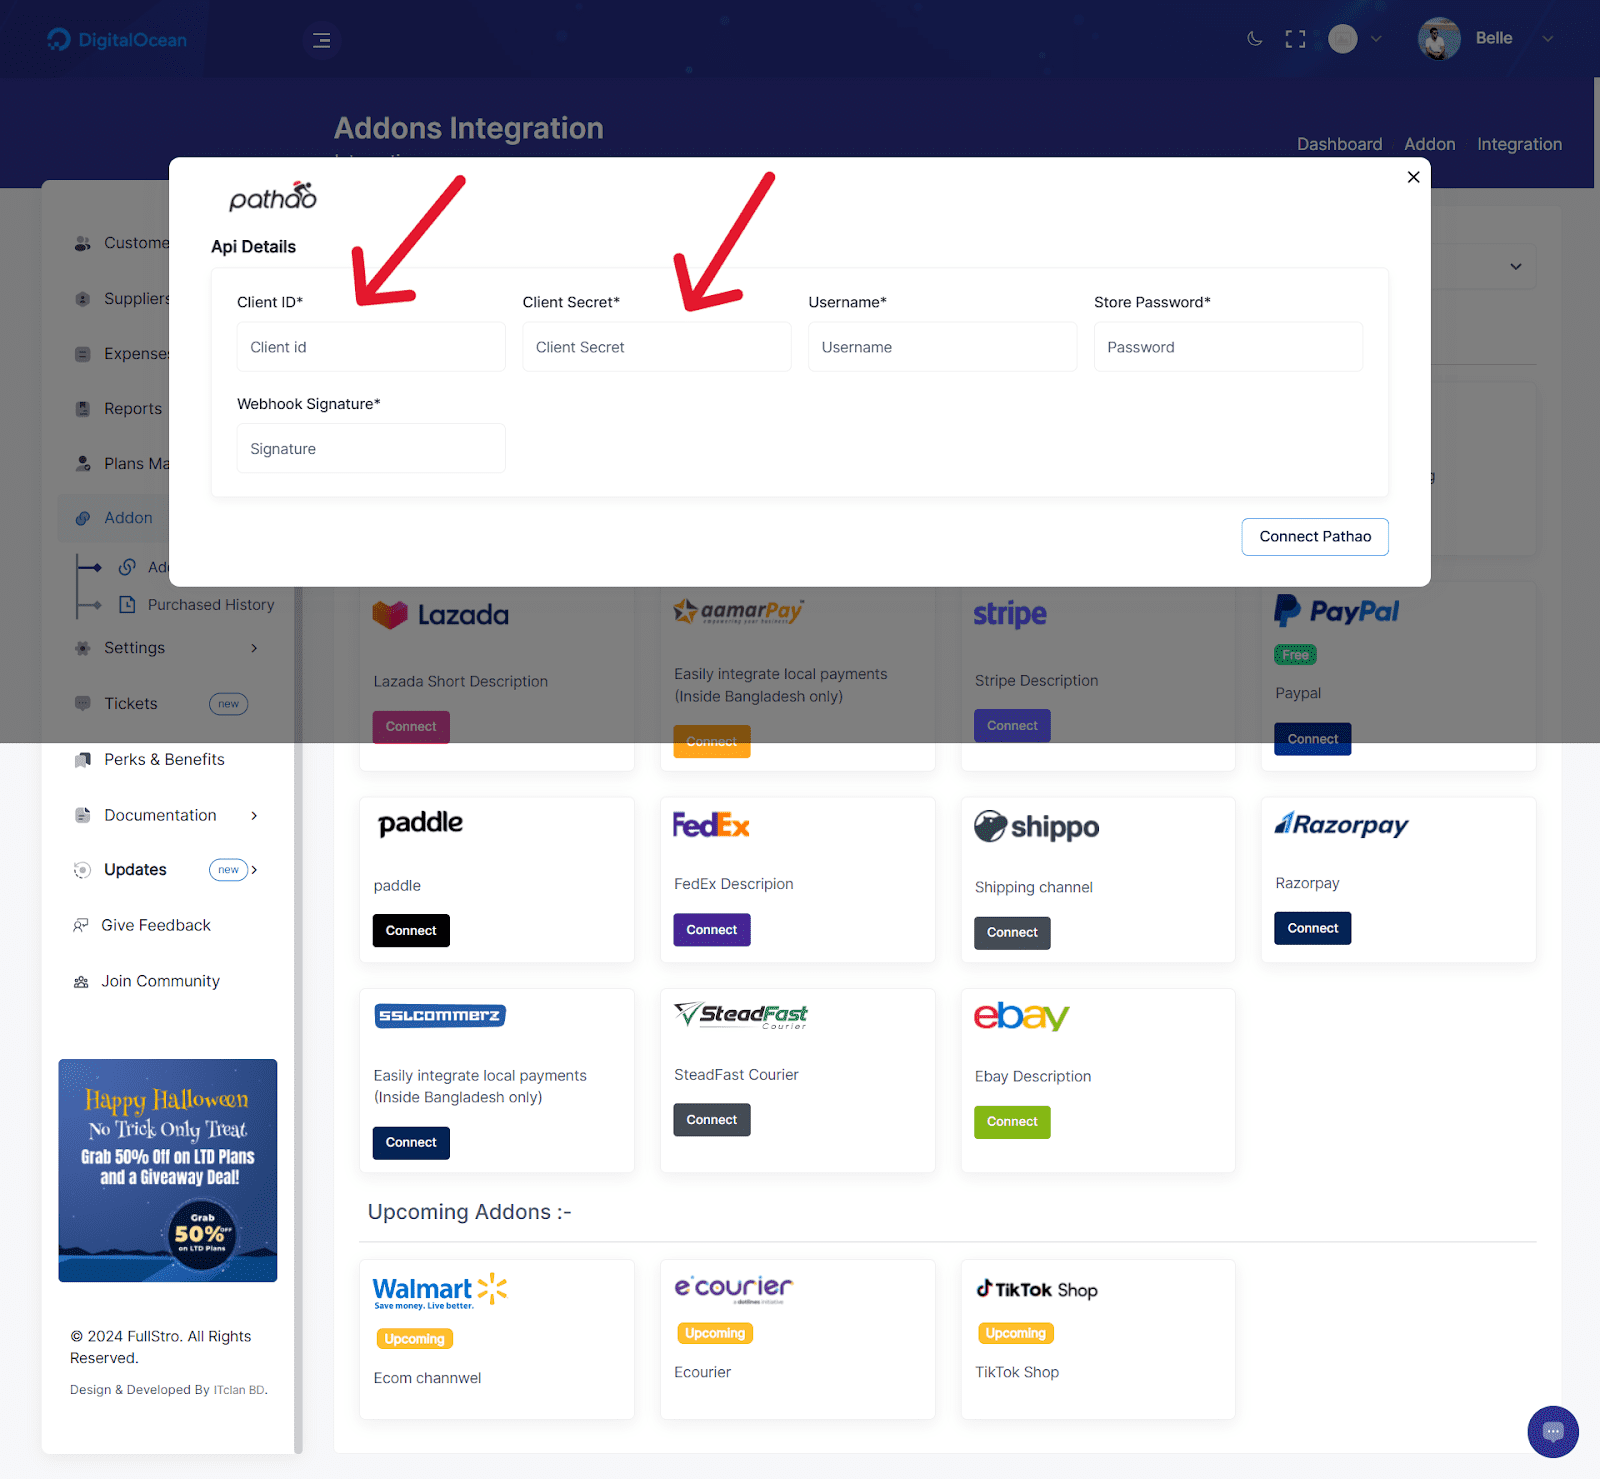Image resolution: width=1600 pixels, height=1479 pixels.
Task: Click the DigitalOcean logo in header
Action: tap(117, 40)
